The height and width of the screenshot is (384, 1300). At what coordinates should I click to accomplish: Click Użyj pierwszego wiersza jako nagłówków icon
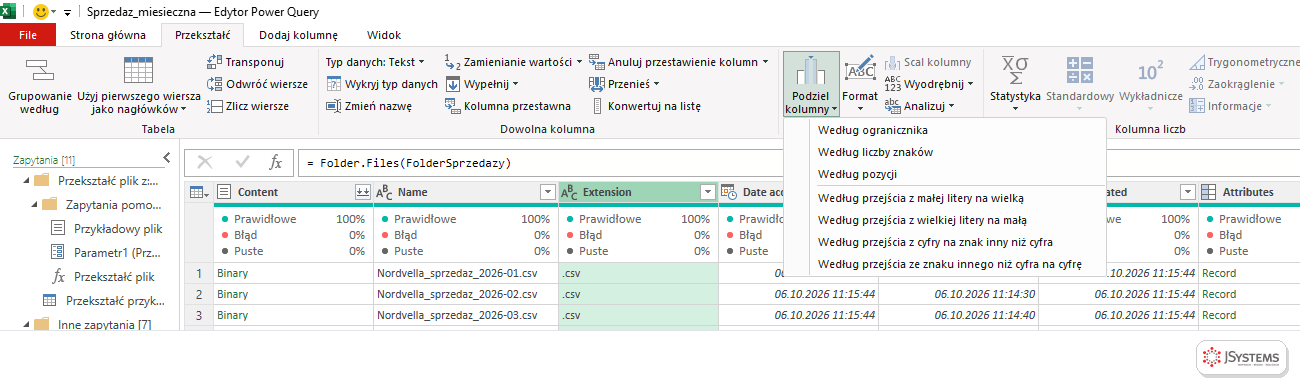click(x=138, y=70)
